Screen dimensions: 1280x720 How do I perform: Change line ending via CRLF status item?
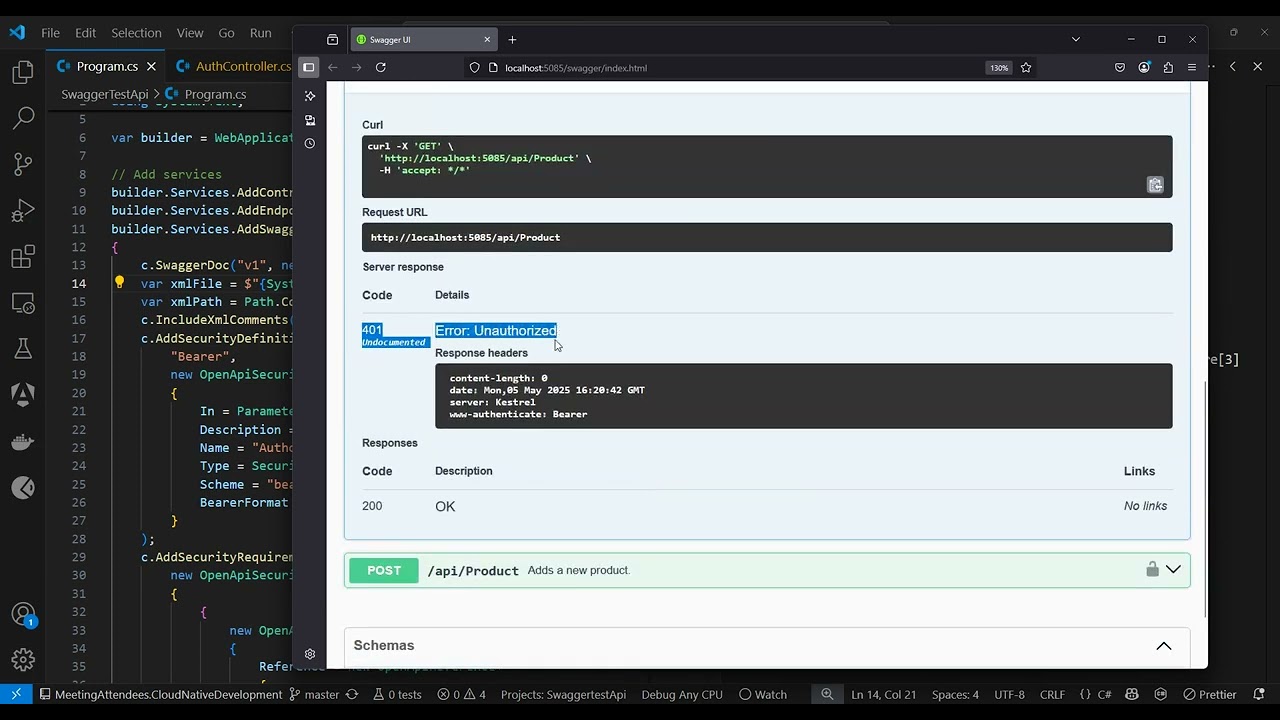pos(1052,694)
